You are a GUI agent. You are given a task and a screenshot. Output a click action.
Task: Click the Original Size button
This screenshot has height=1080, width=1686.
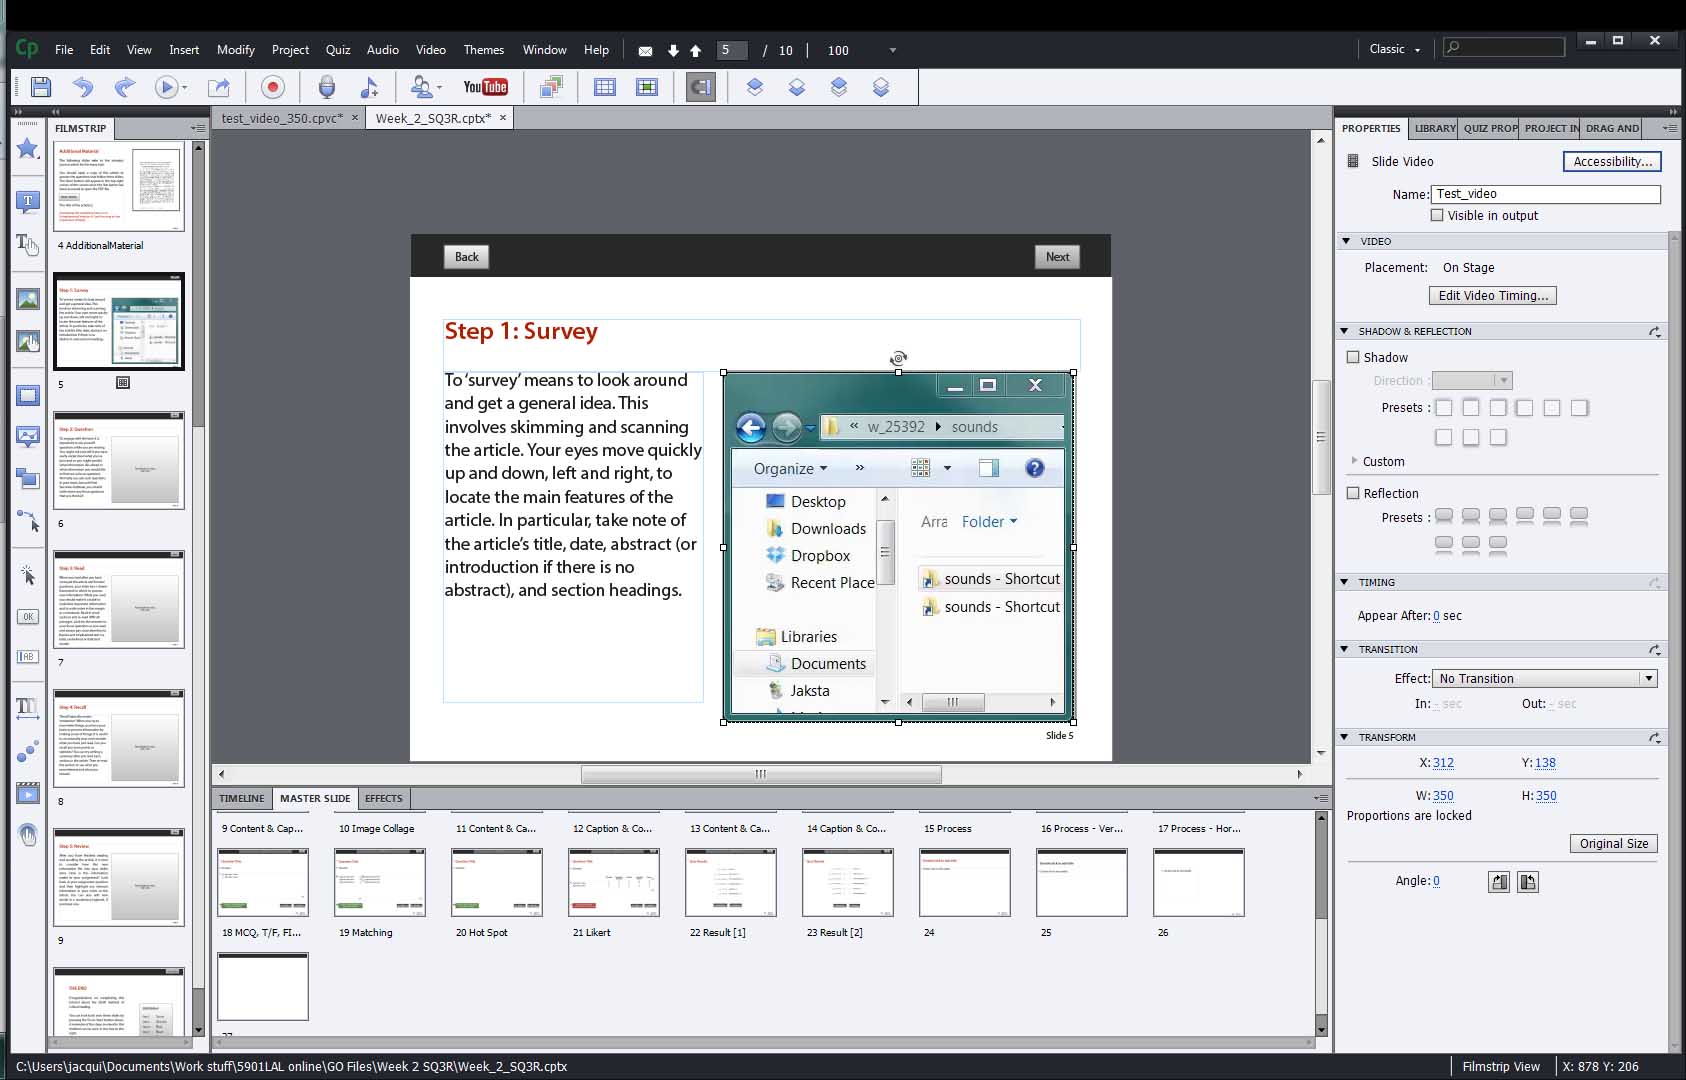click(x=1613, y=843)
